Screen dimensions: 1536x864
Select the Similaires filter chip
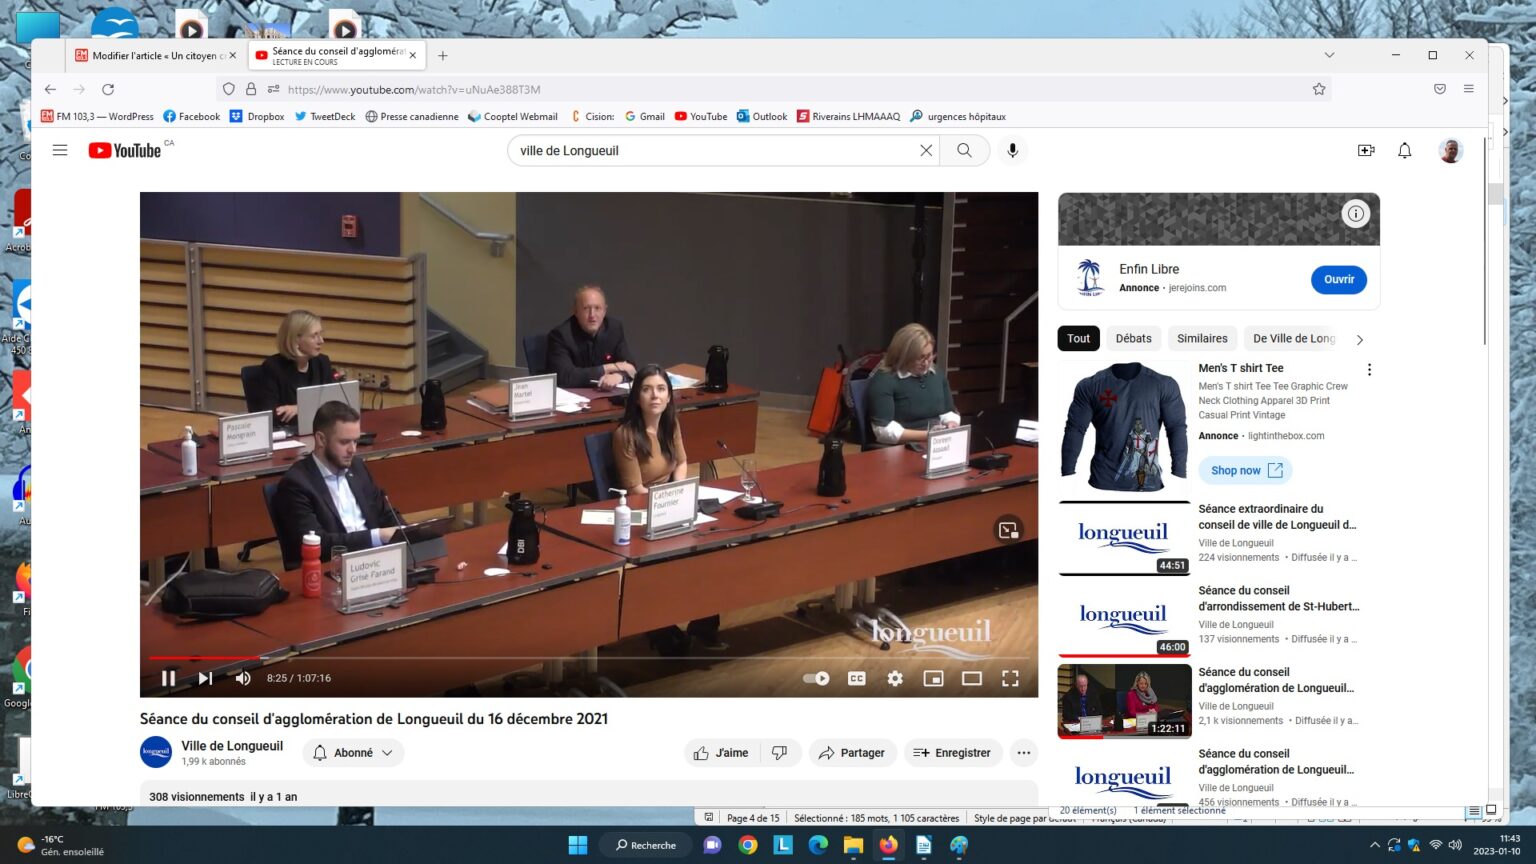(1201, 339)
